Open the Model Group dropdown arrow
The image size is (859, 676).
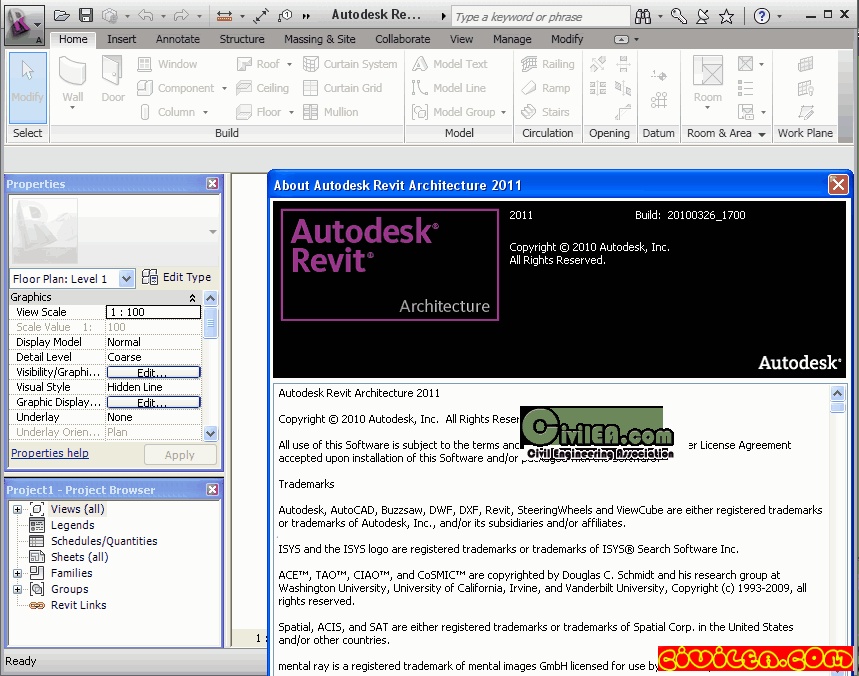(503, 112)
